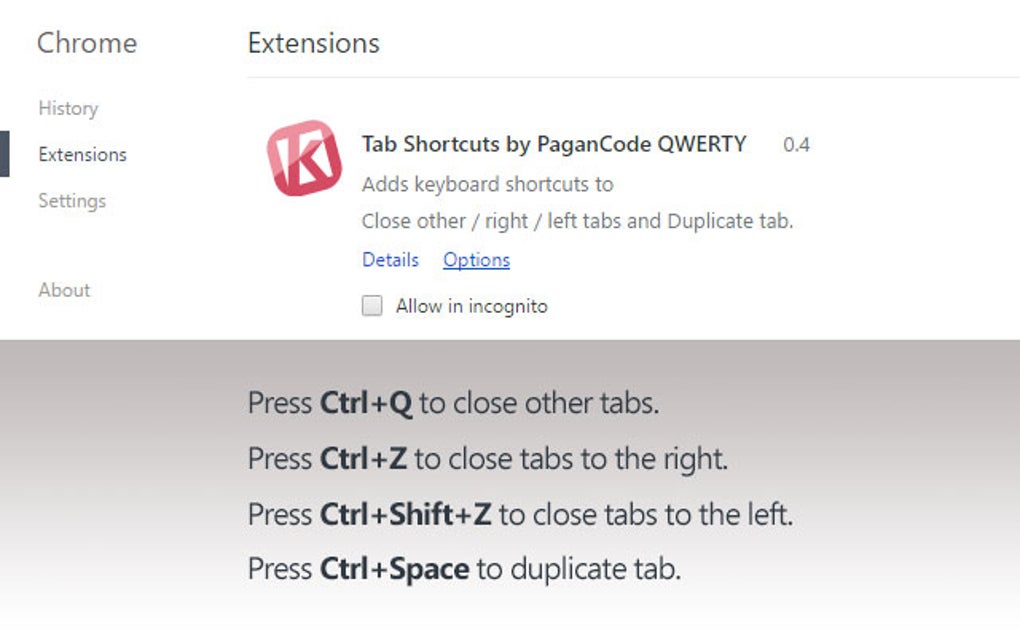The image size is (1020, 638).
Task: Select Extensions in the sidebar
Action: point(82,154)
